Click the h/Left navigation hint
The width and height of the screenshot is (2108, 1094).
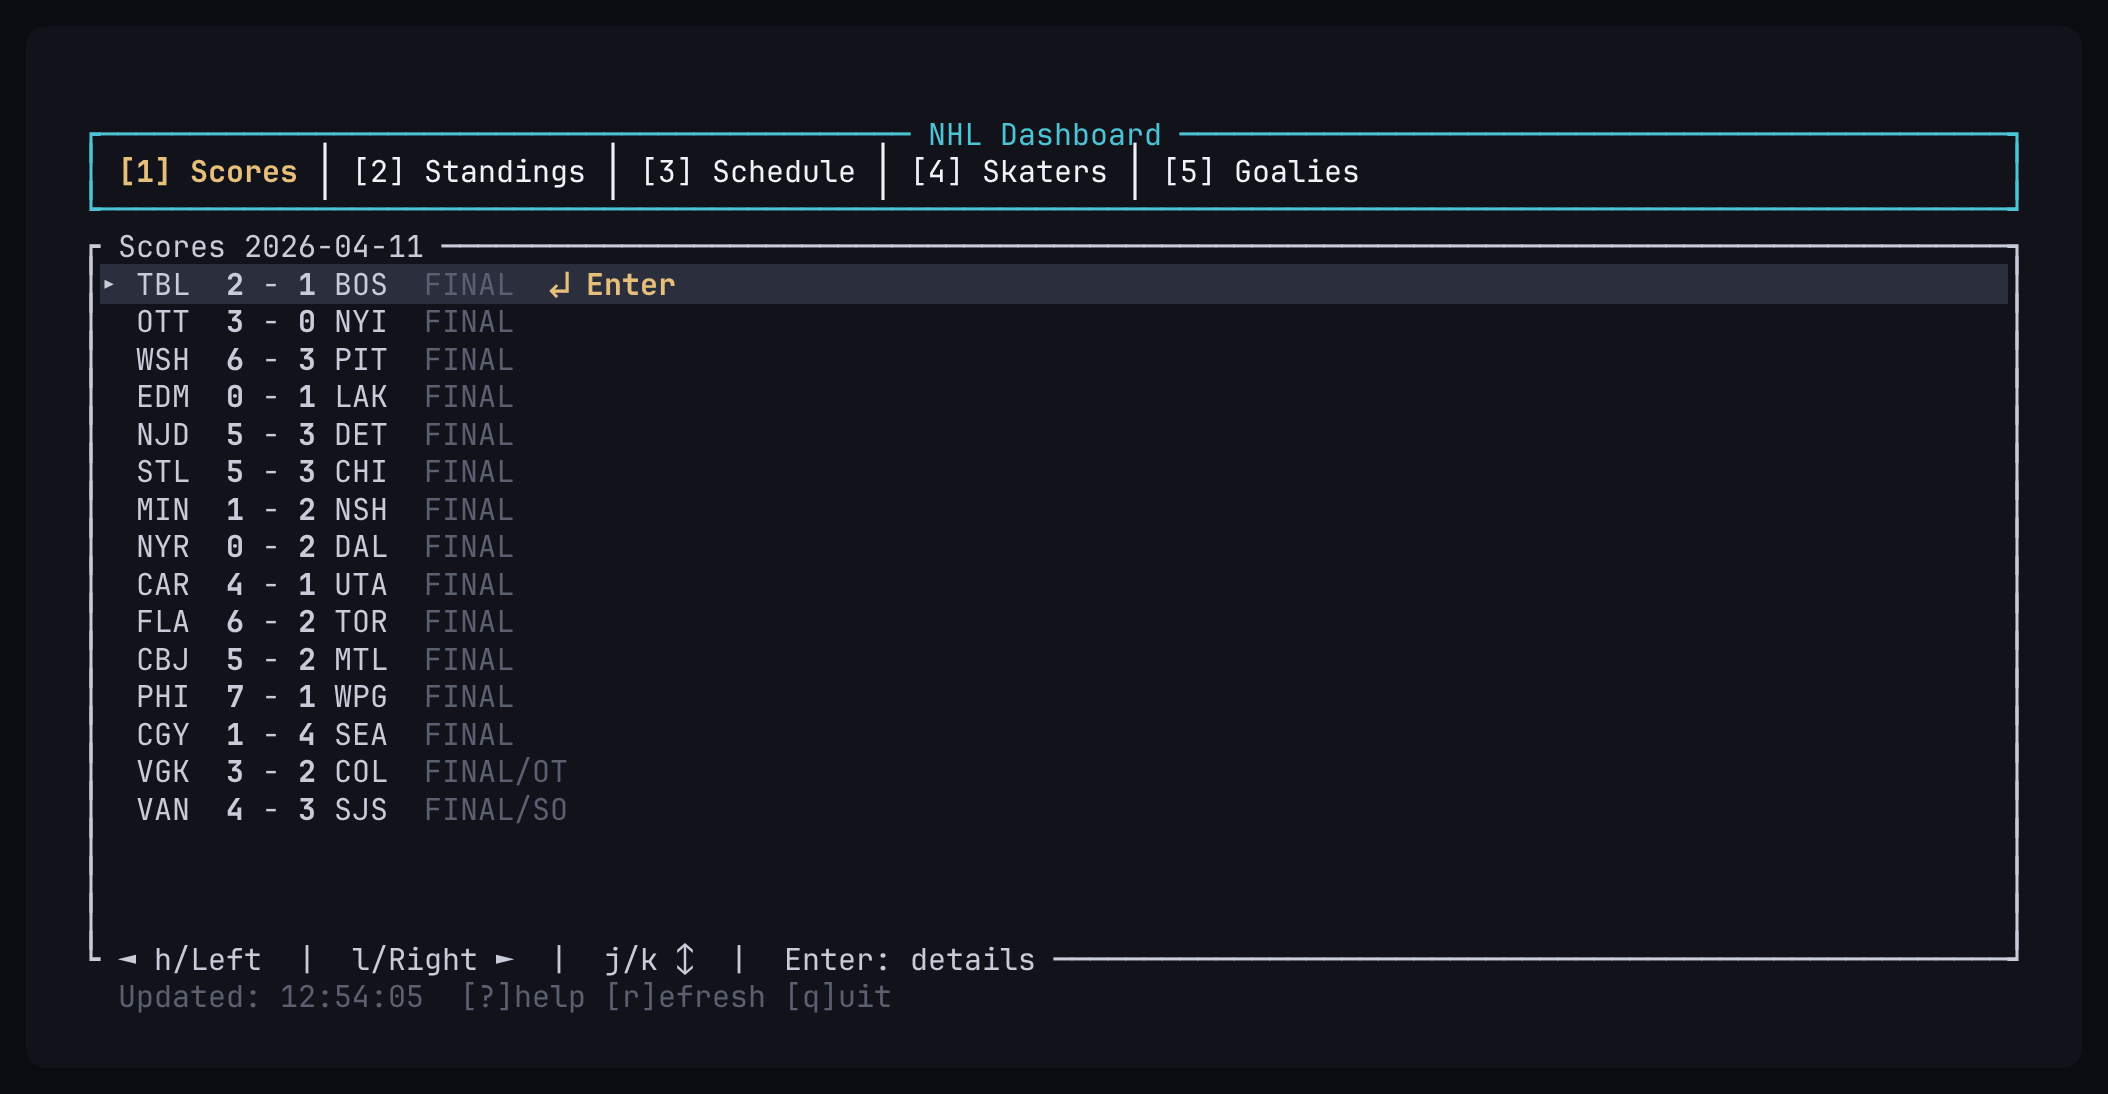point(208,960)
